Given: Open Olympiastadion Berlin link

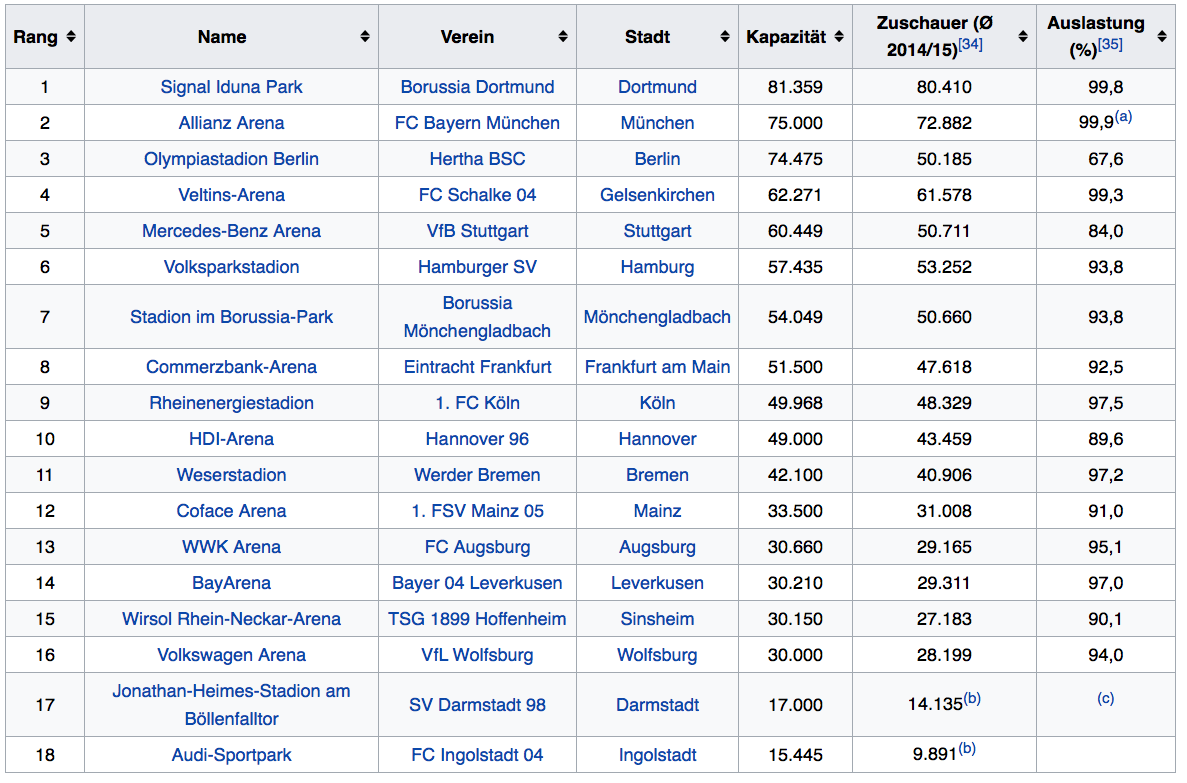Looking at the screenshot, I should pyautogui.click(x=231, y=159).
